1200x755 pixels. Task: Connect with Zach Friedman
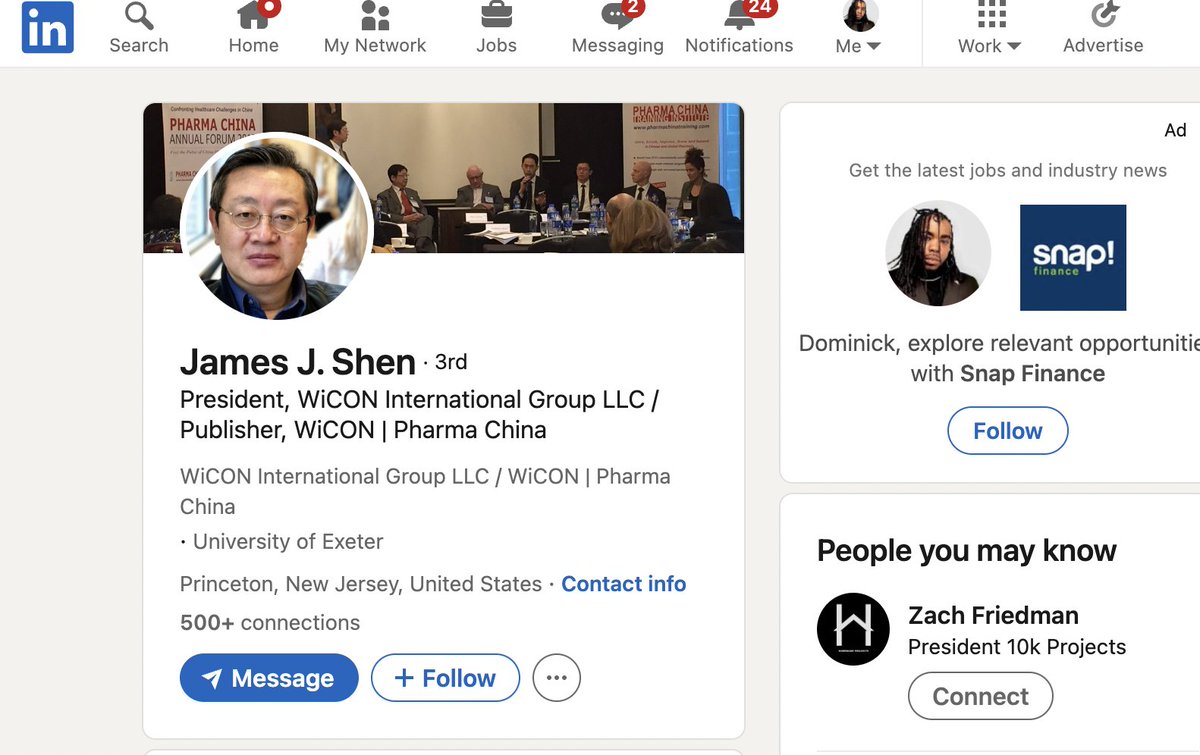(980, 696)
